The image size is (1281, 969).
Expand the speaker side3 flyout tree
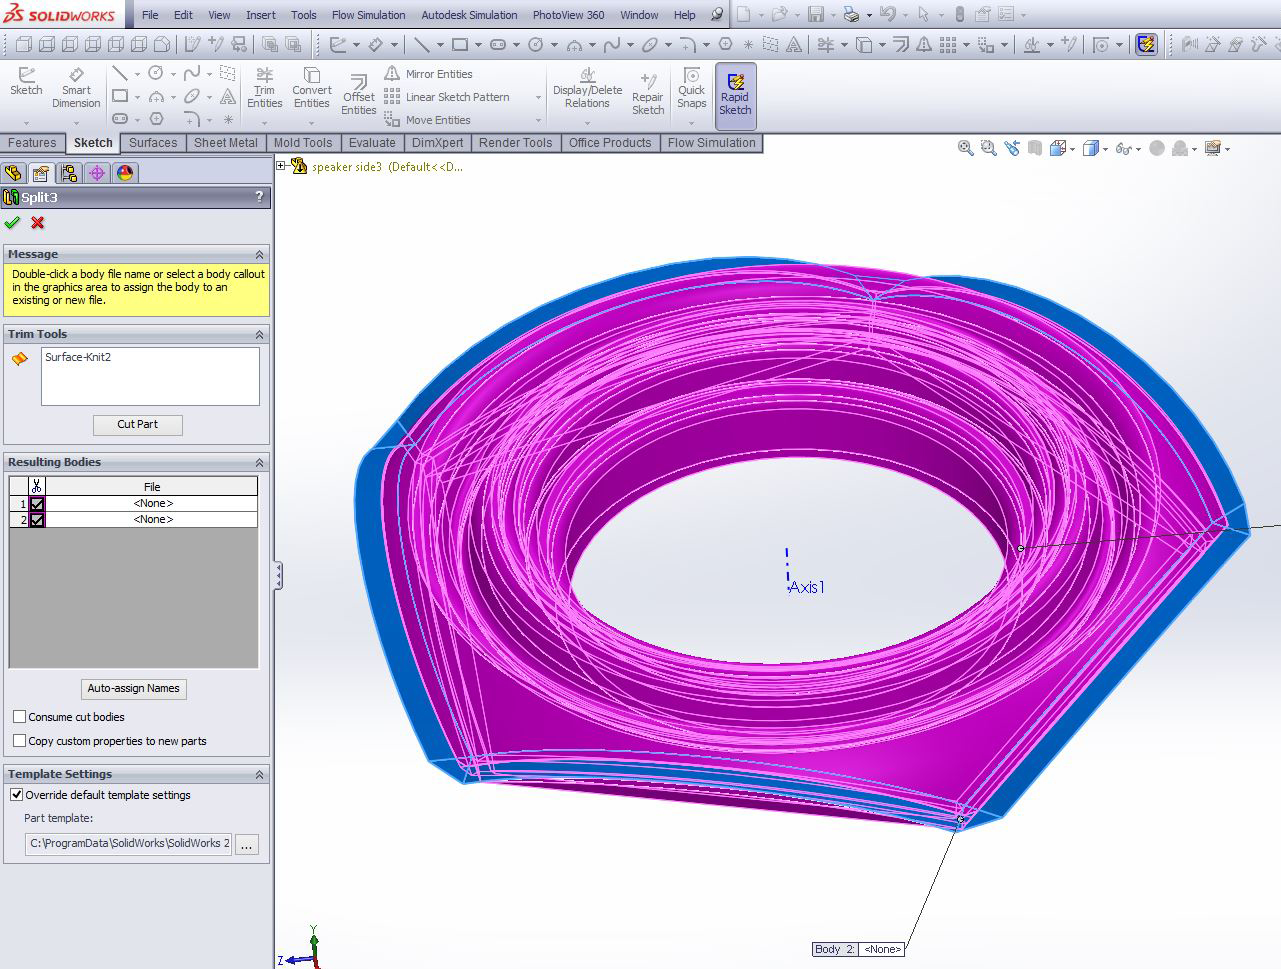click(281, 166)
